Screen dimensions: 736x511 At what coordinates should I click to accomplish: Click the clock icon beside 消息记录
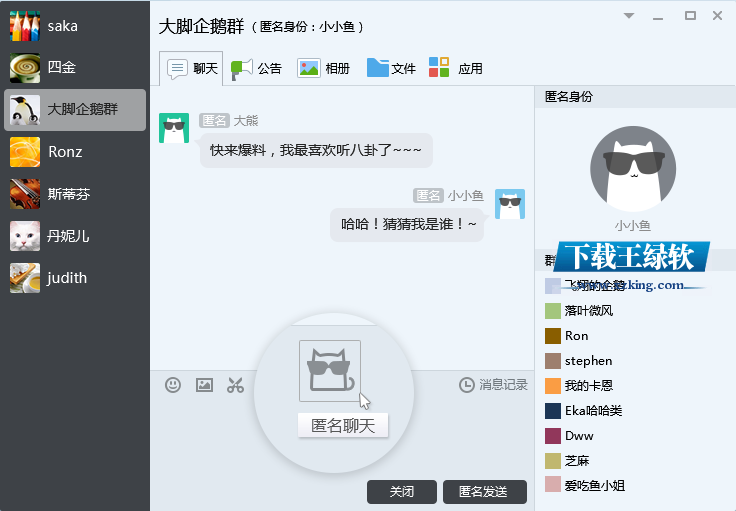[467, 385]
